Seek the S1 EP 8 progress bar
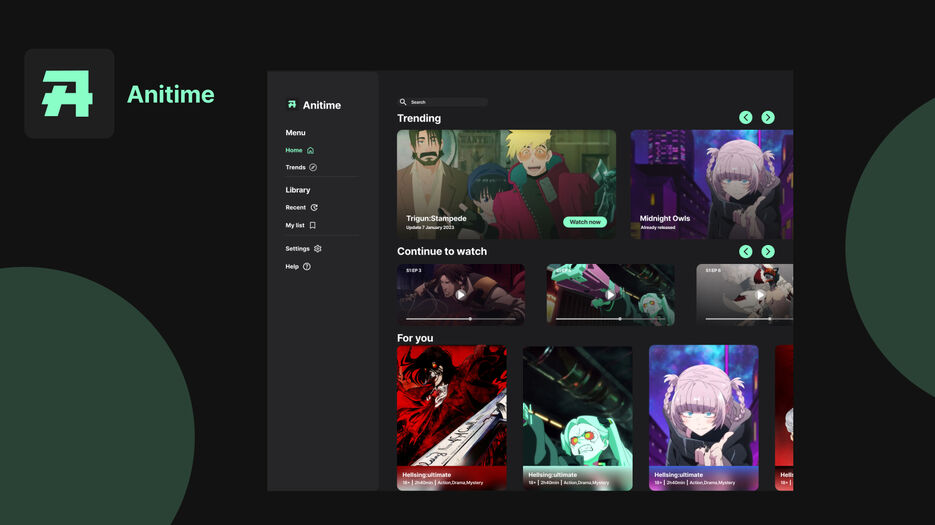This screenshot has height=525, width=935. pos(750,319)
